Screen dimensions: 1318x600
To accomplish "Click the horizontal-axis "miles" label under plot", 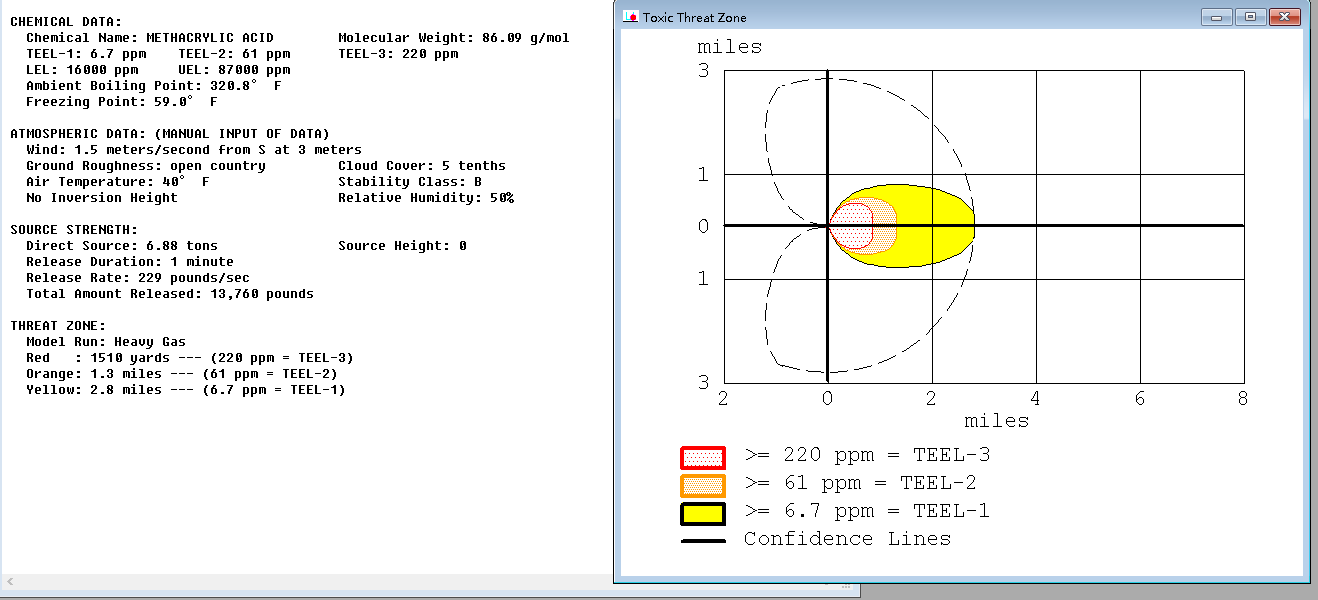I will [996, 421].
